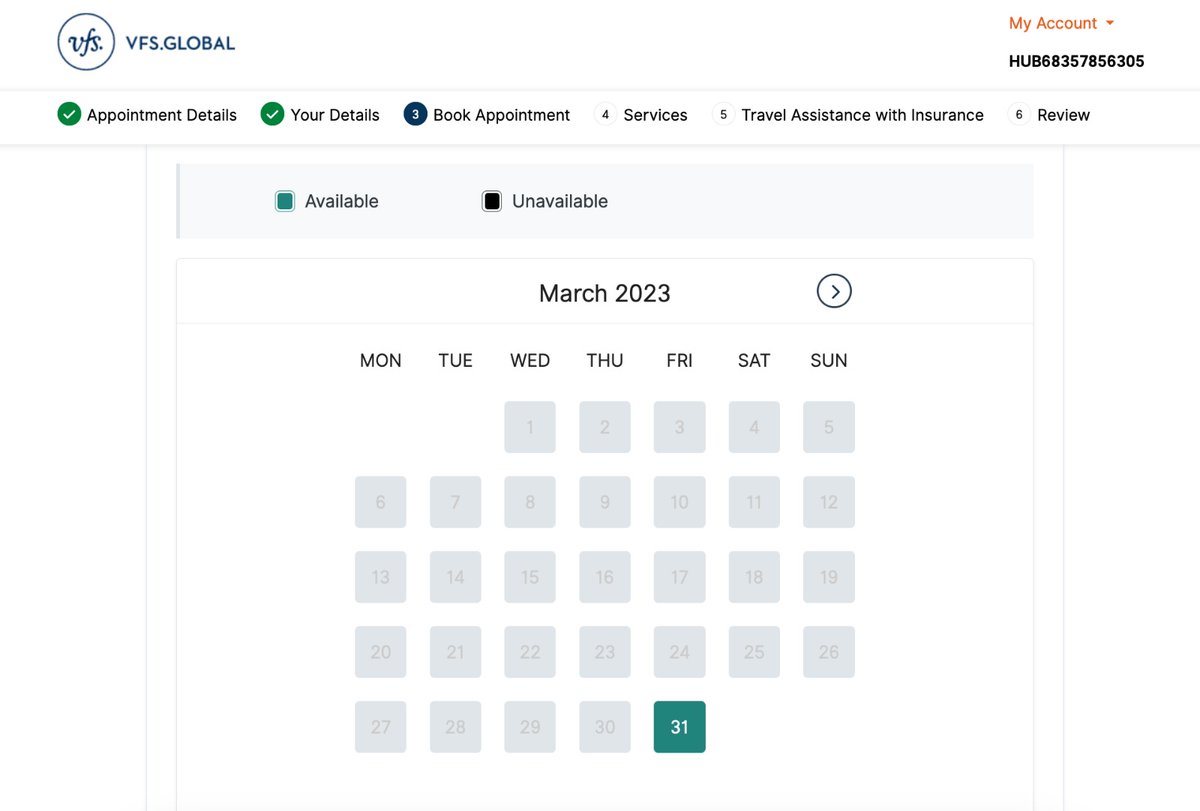Click the Available legend label

click(x=342, y=202)
